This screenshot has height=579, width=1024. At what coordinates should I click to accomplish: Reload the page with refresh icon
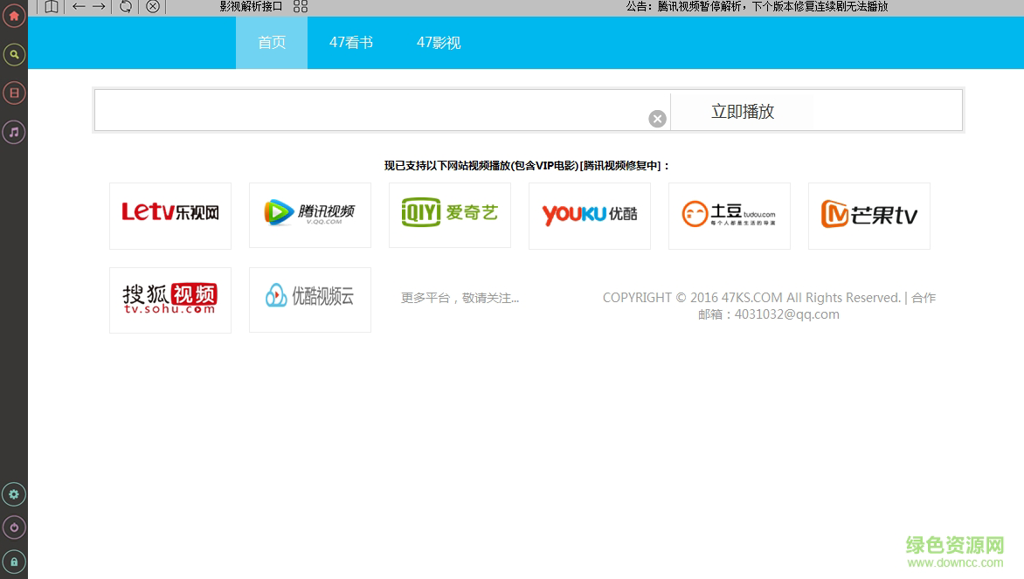click(x=125, y=7)
